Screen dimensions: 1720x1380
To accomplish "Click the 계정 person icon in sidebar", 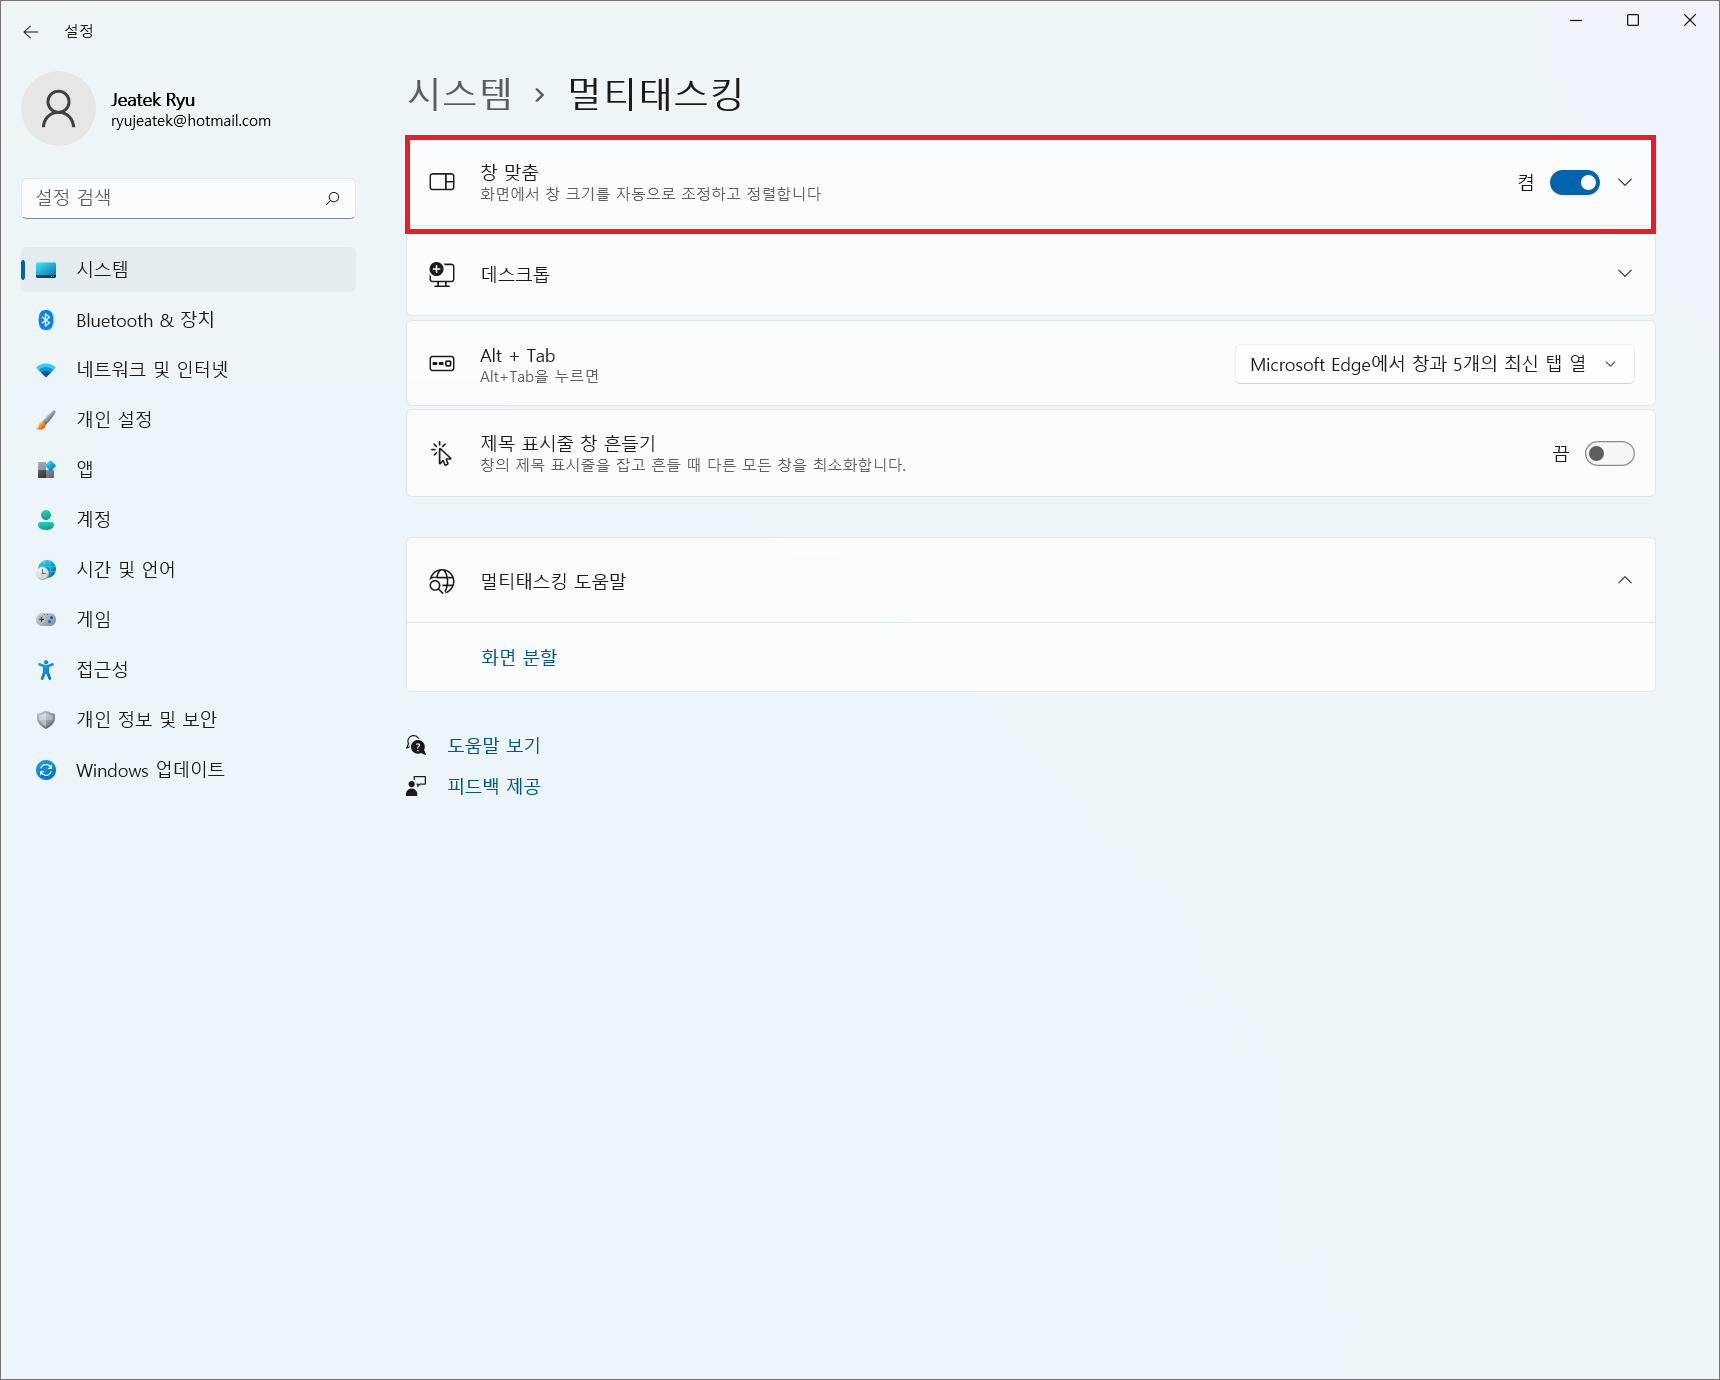I will pyautogui.click(x=46, y=520).
